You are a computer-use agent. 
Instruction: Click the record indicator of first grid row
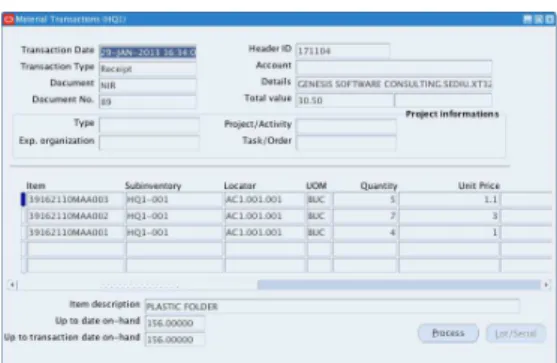23,199
